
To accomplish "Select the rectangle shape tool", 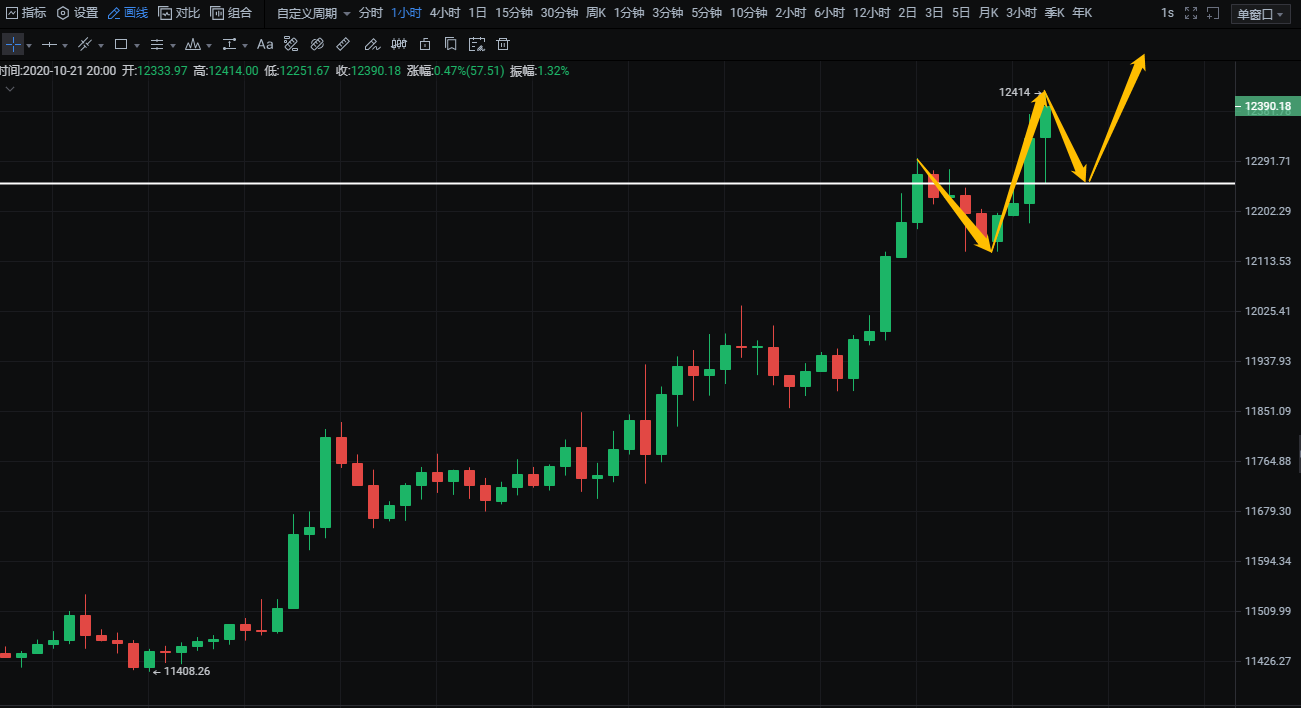I will coord(121,45).
